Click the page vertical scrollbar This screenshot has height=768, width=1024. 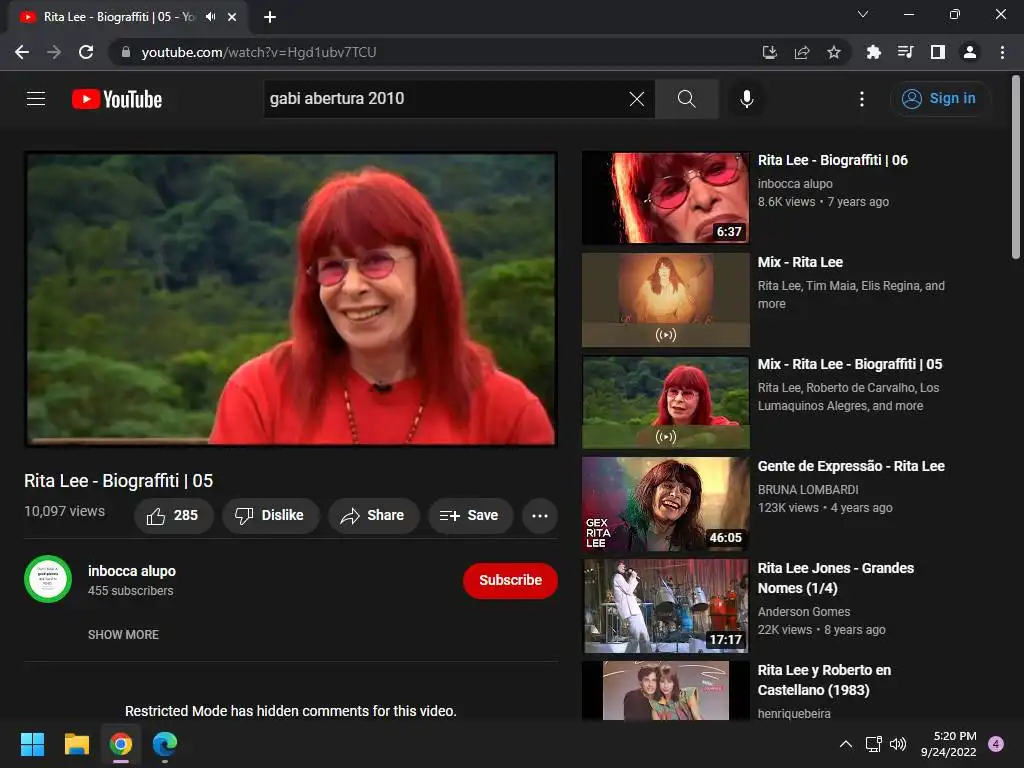tap(1016, 167)
